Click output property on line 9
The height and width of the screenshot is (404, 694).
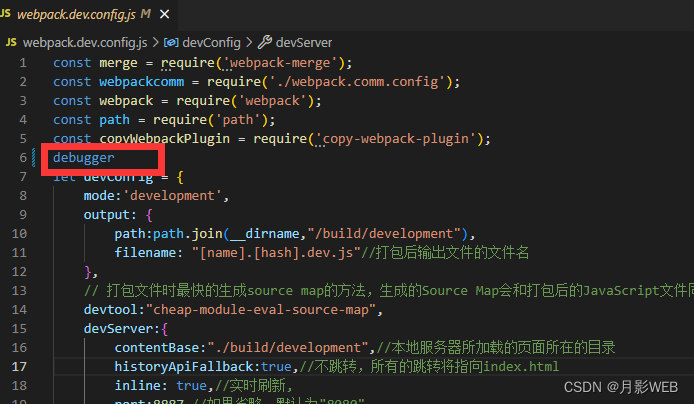[x=107, y=215]
